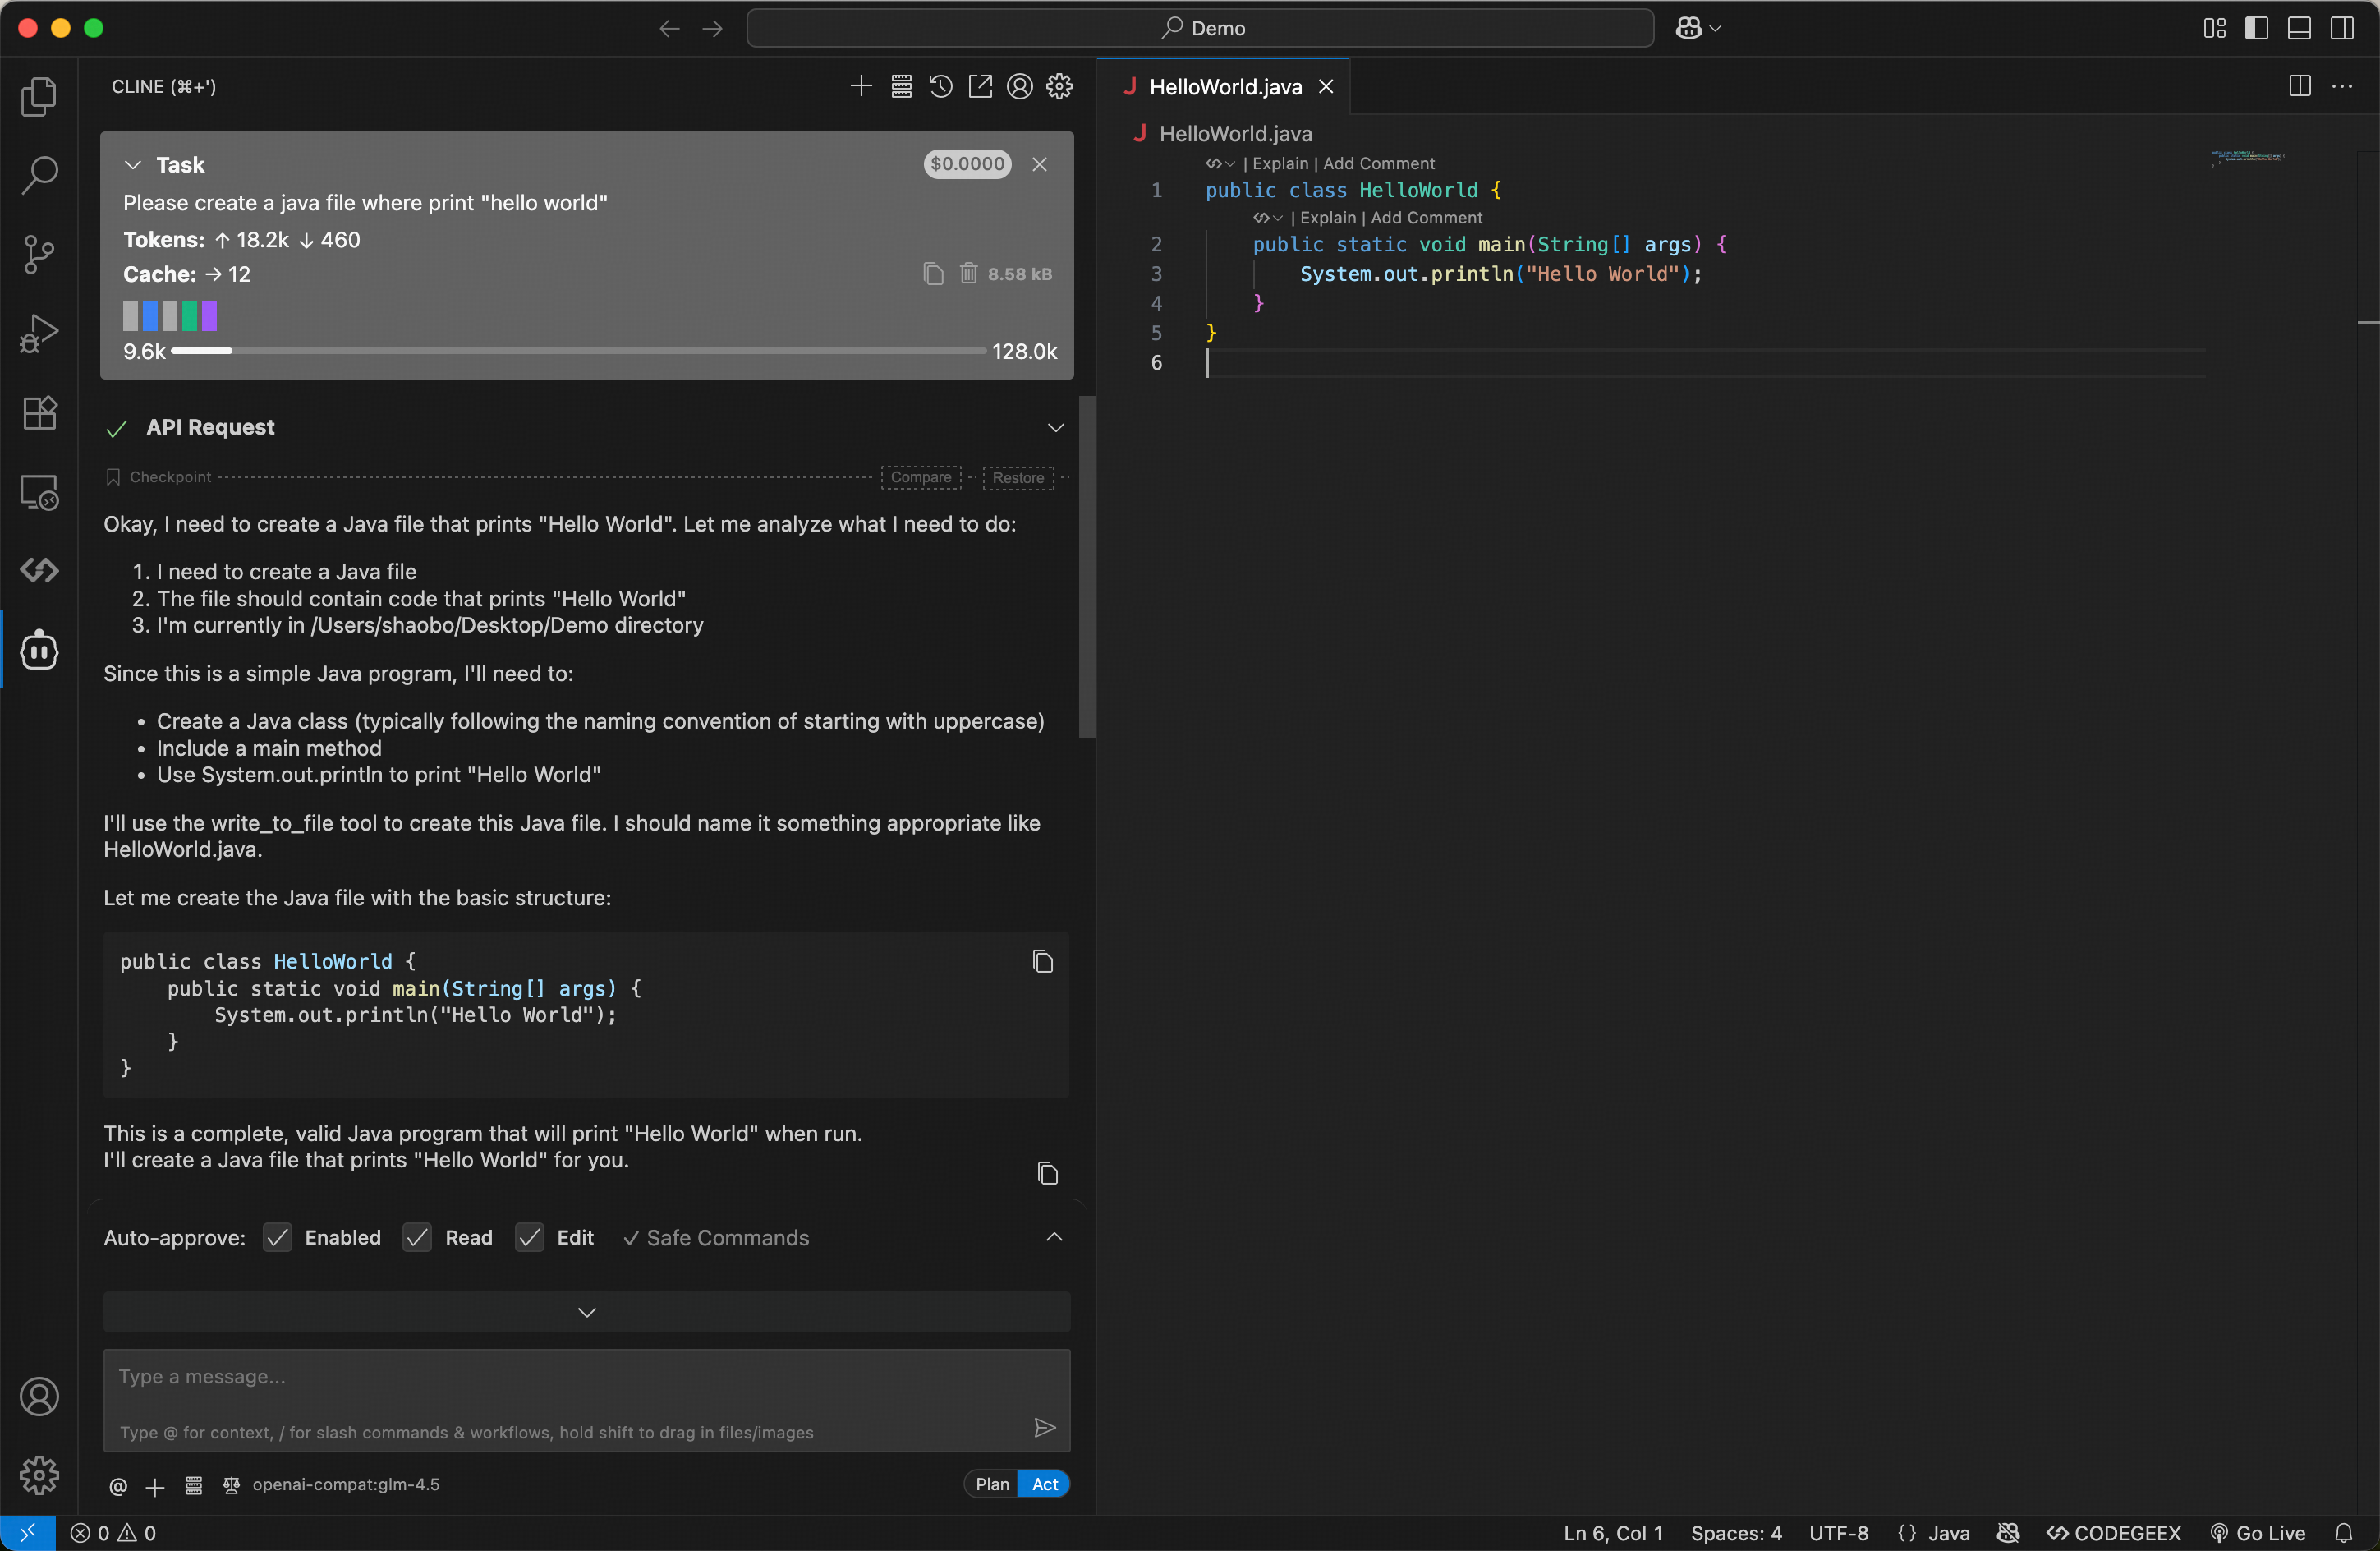Split editor right icon
The height and width of the screenshot is (1551, 2380).
tap(2299, 86)
